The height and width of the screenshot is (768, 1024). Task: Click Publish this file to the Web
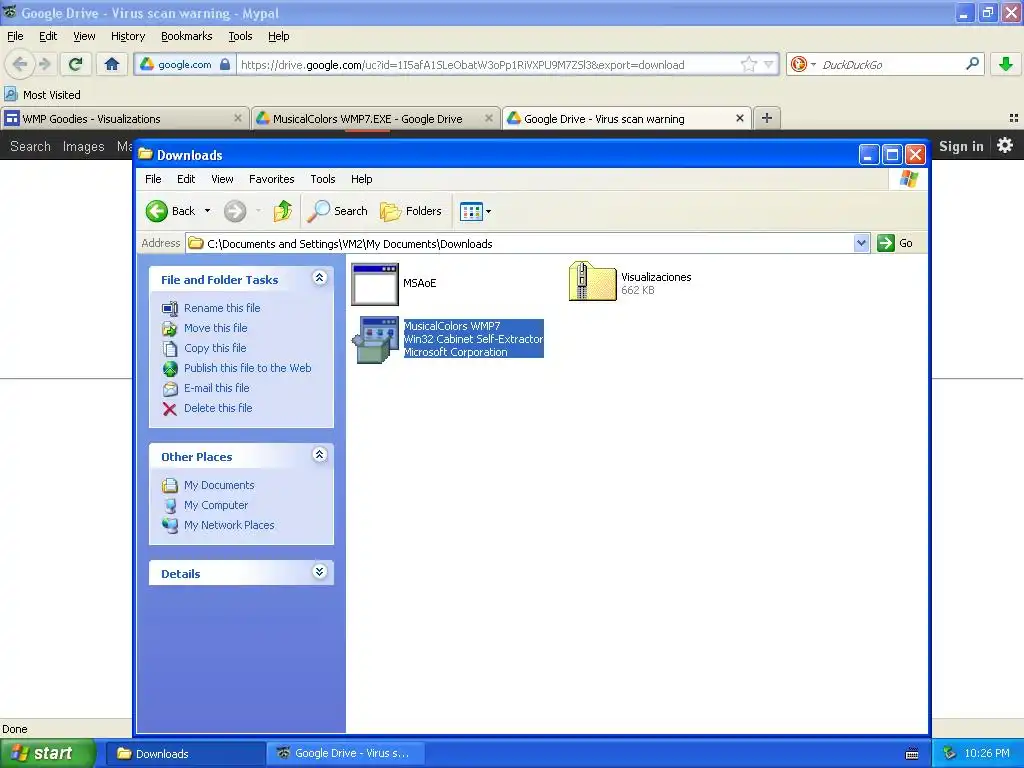[x=248, y=368]
